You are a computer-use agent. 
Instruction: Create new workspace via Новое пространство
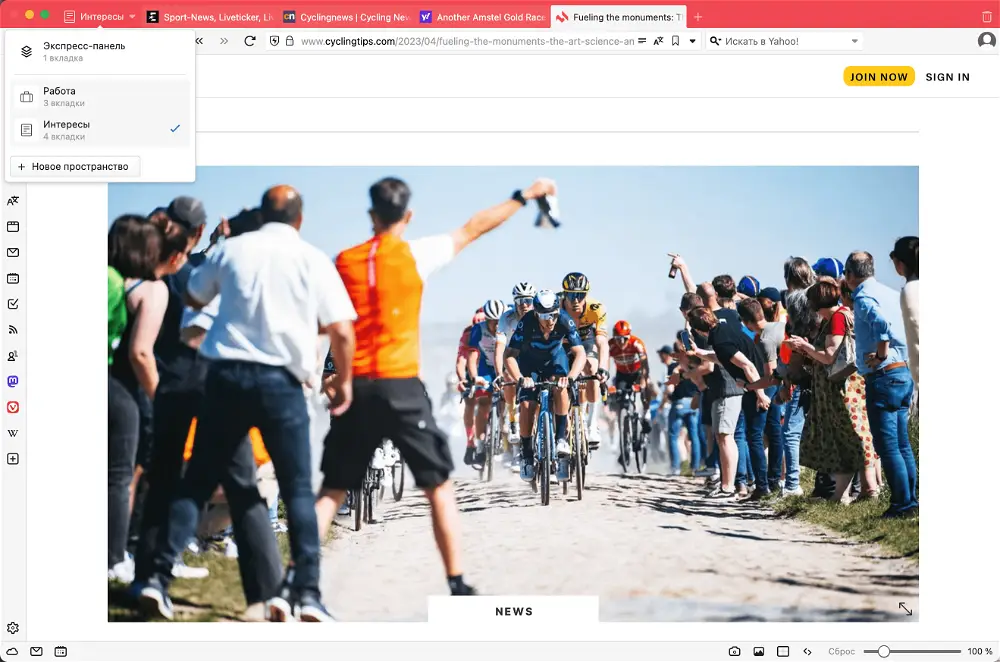(75, 166)
